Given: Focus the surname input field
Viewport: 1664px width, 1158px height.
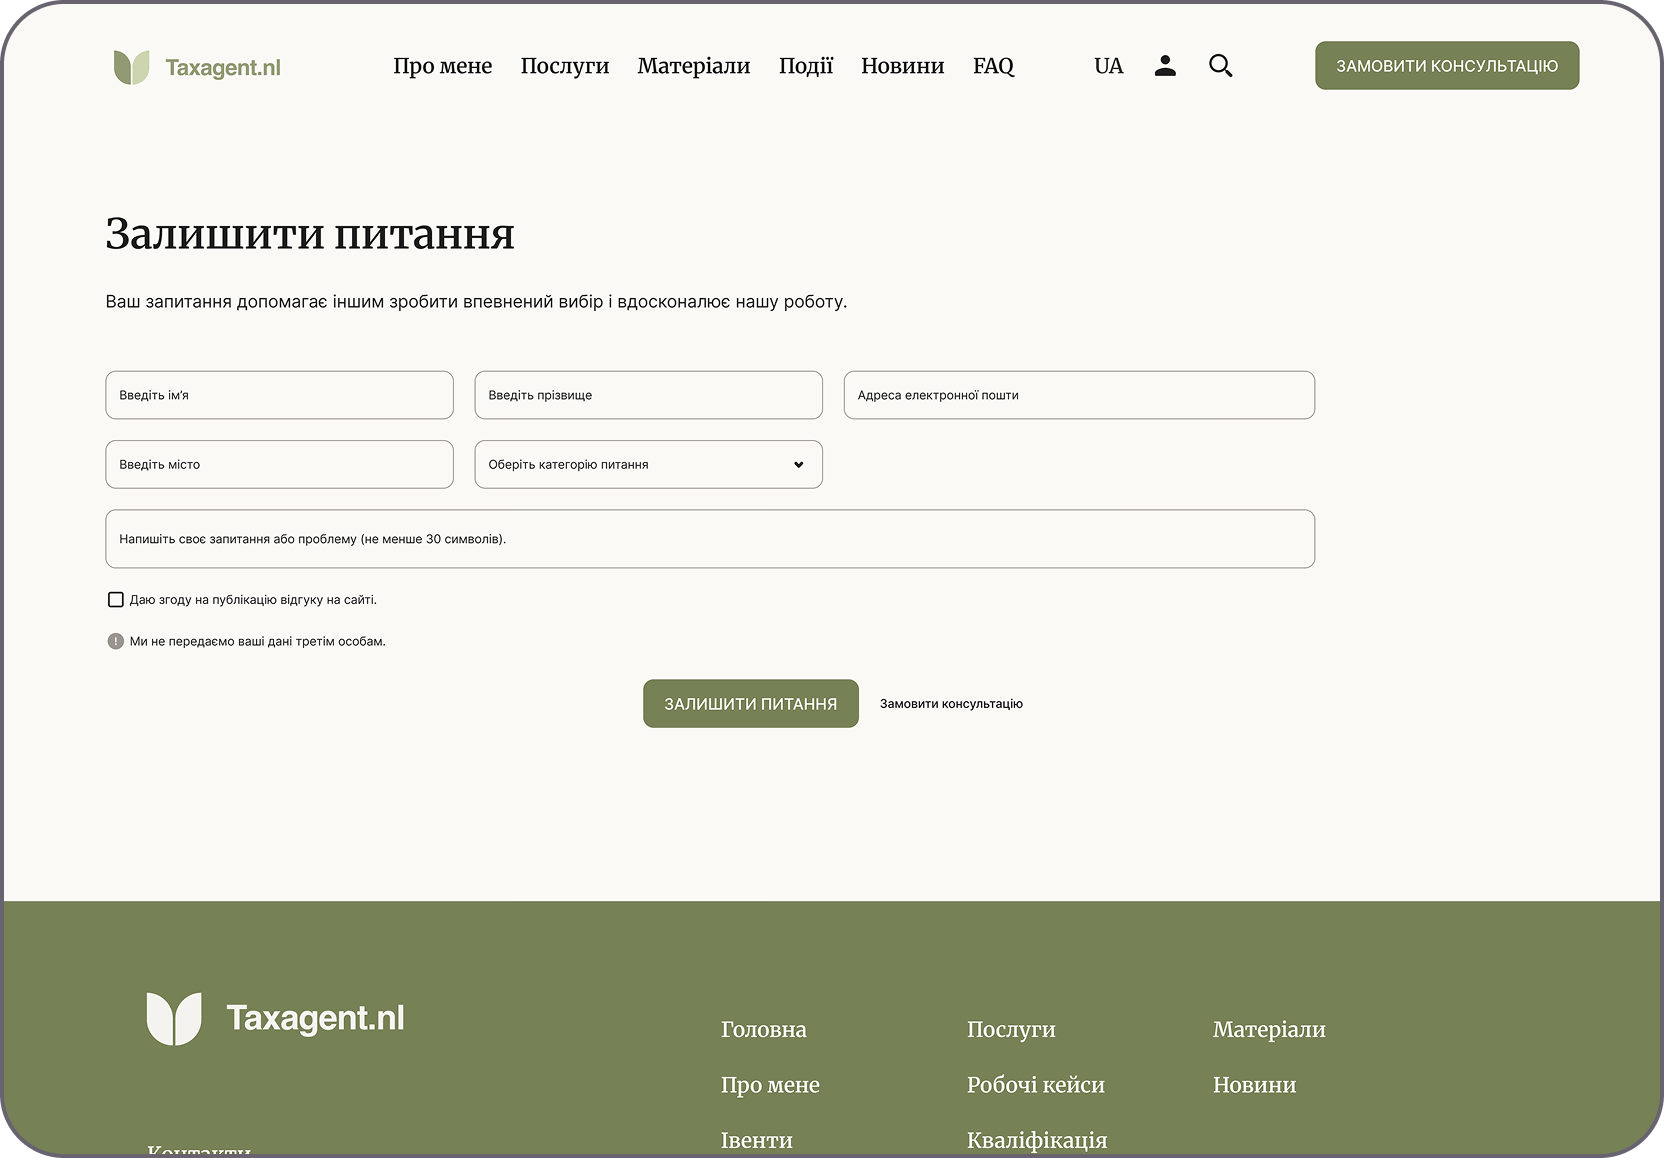Looking at the screenshot, I should (x=648, y=395).
